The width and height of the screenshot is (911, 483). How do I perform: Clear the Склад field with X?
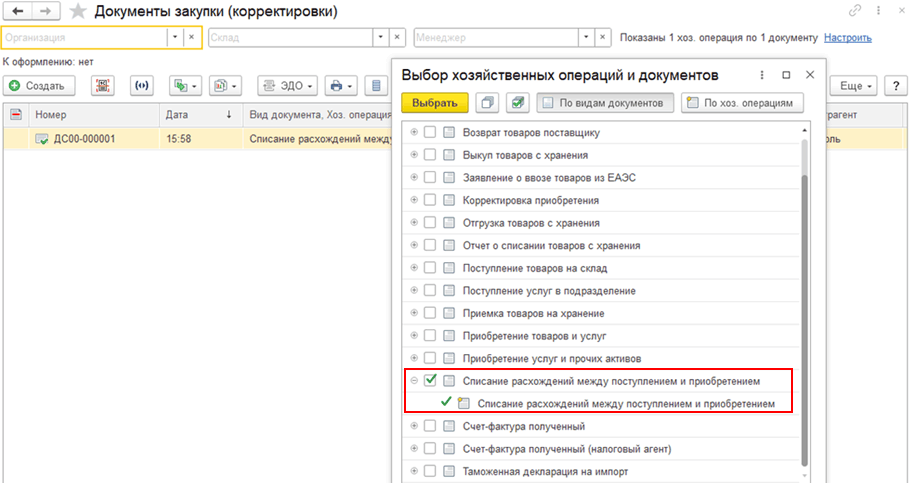coord(396,37)
